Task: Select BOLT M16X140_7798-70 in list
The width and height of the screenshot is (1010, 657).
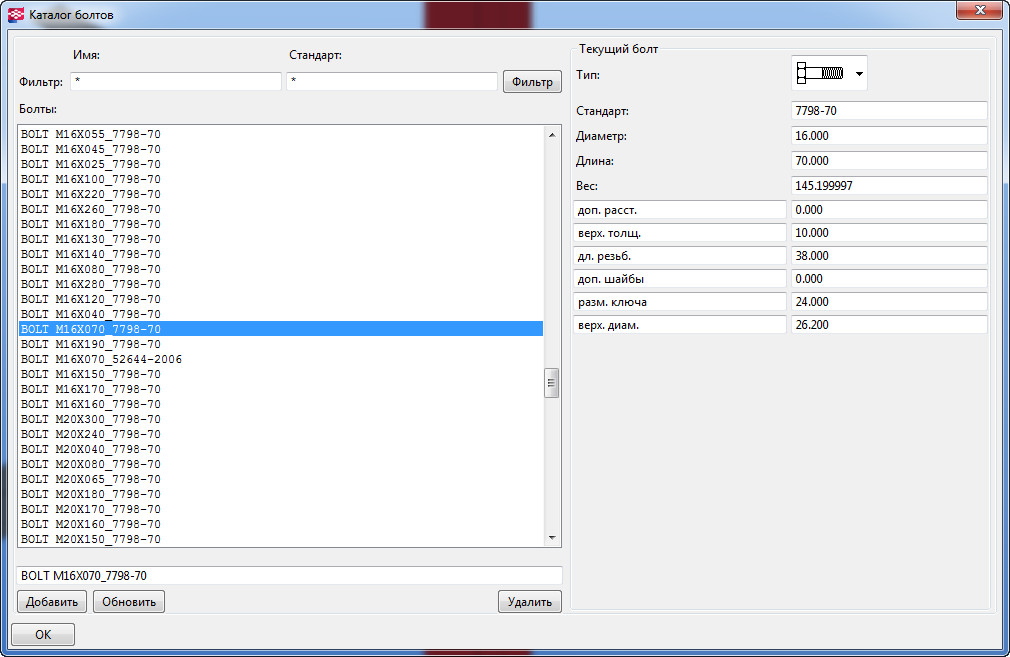Action: (281, 254)
